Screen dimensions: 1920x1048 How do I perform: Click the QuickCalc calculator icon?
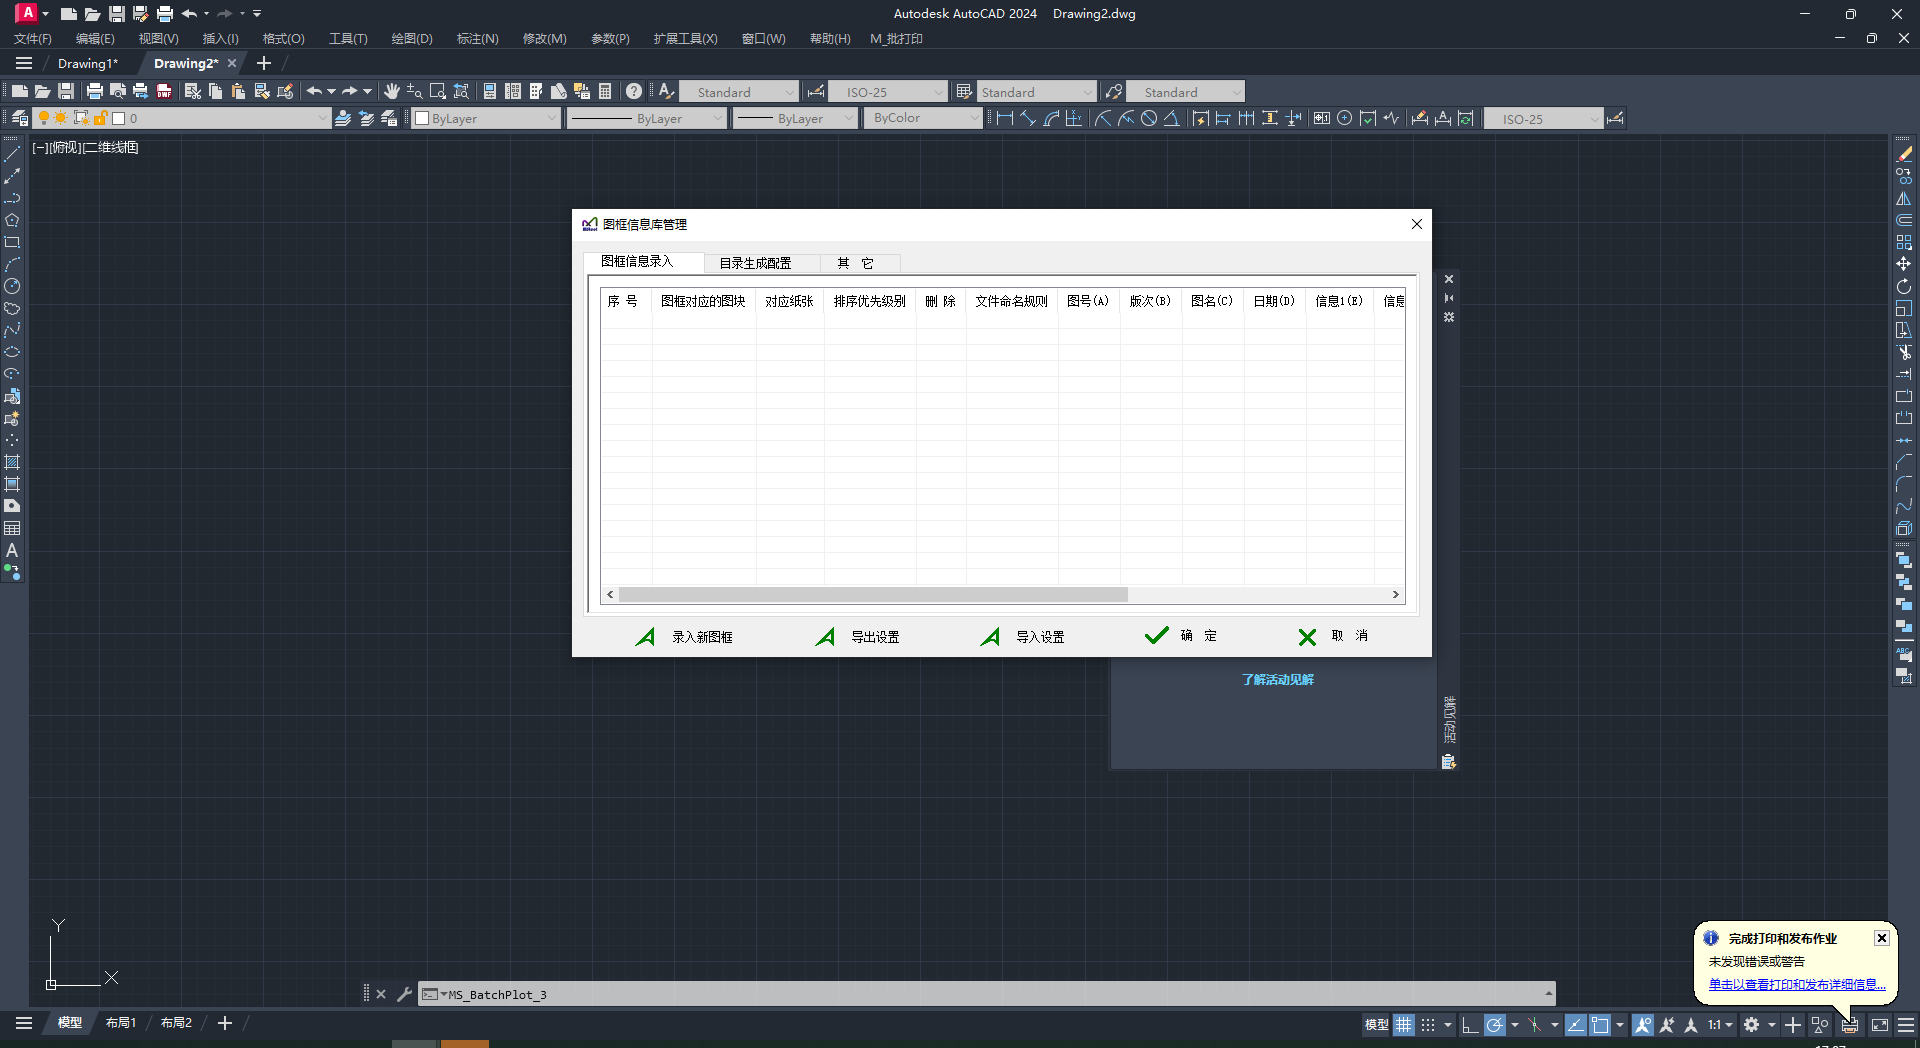click(605, 91)
